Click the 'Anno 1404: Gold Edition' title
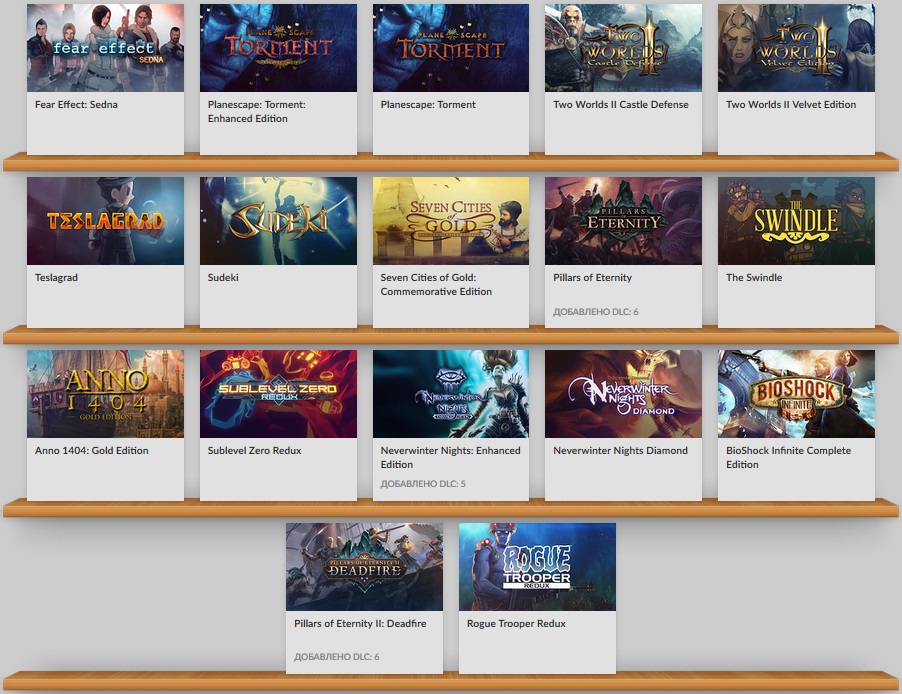 tap(91, 451)
